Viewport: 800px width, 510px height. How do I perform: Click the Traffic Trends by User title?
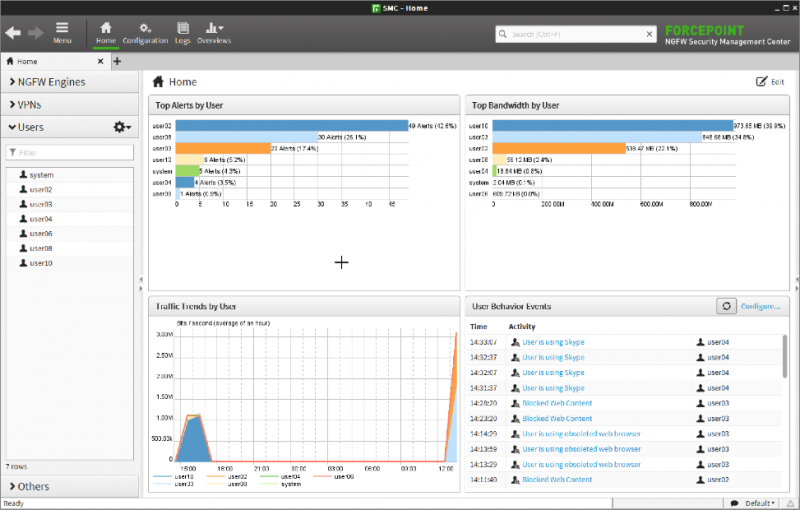coord(195,307)
